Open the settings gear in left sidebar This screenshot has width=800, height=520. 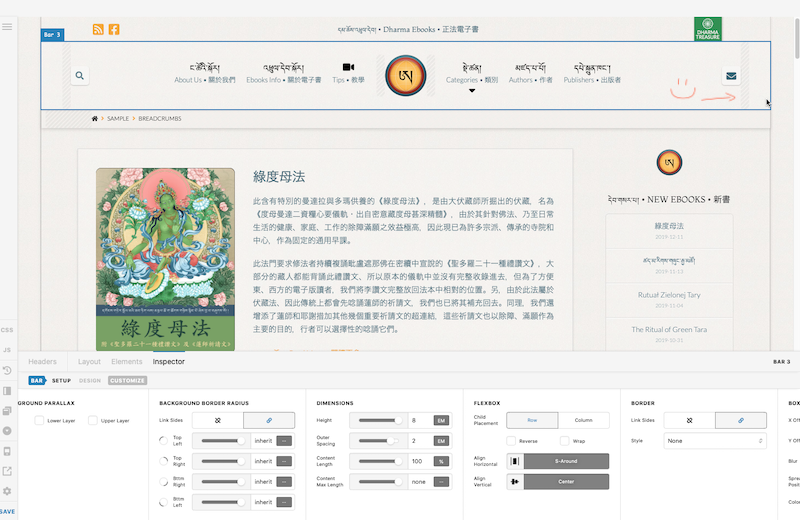click(x=7, y=491)
